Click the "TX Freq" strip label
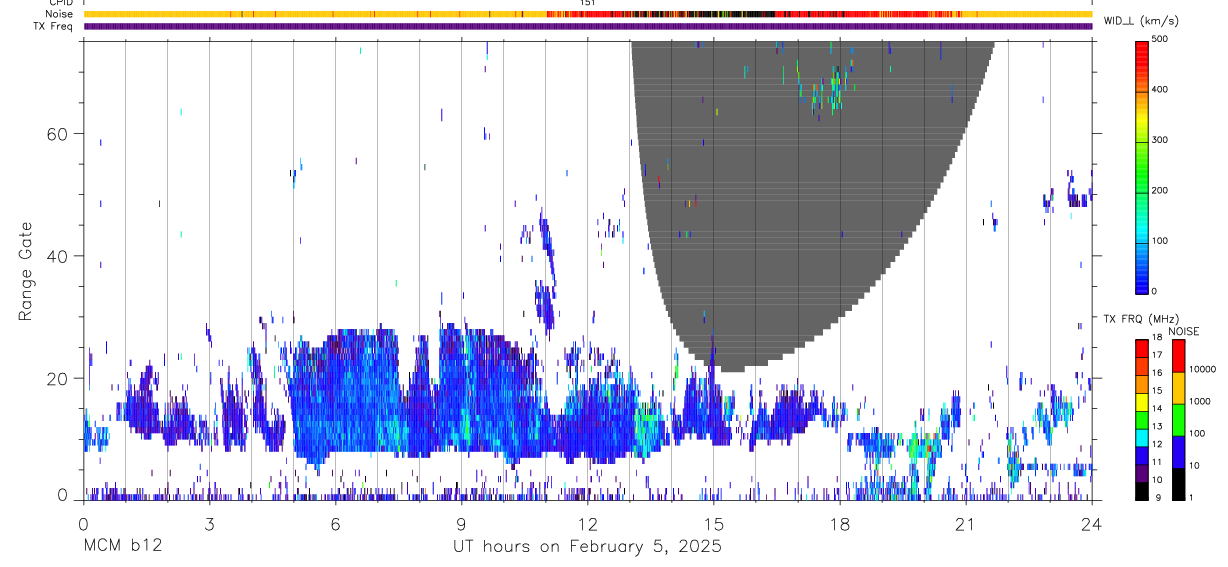The width and height of the screenshot is (1228, 567). [x=55, y=26]
